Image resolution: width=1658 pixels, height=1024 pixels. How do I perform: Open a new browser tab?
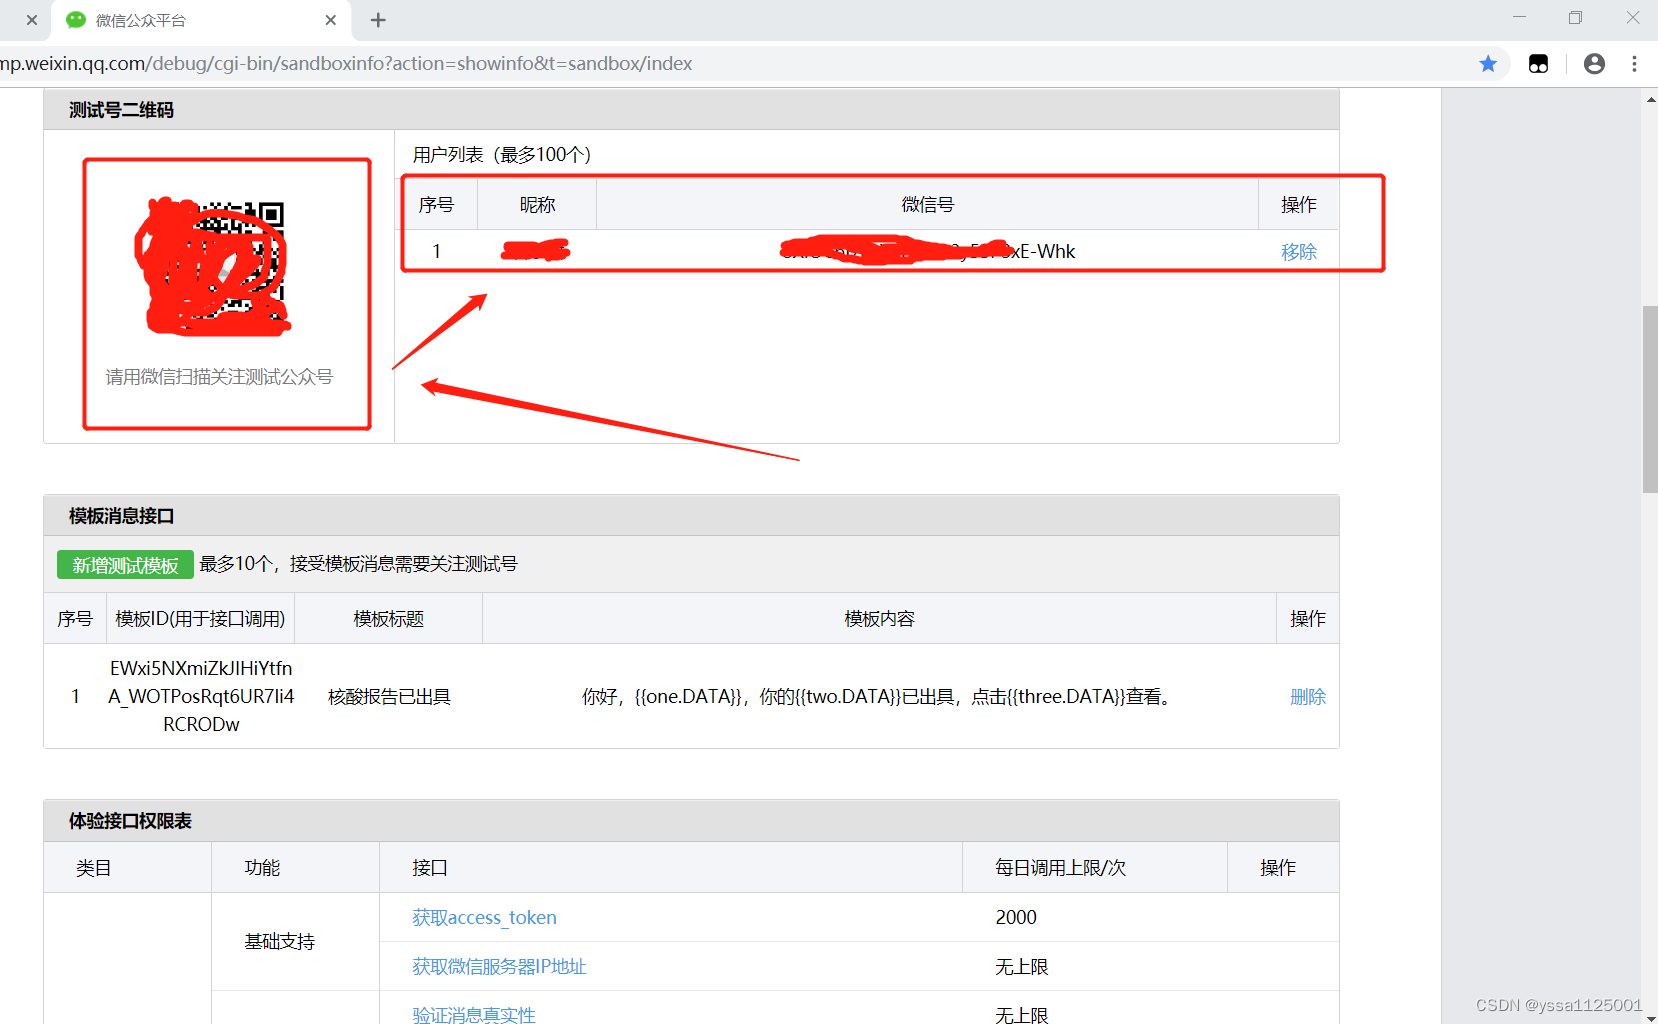pos(378,20)
